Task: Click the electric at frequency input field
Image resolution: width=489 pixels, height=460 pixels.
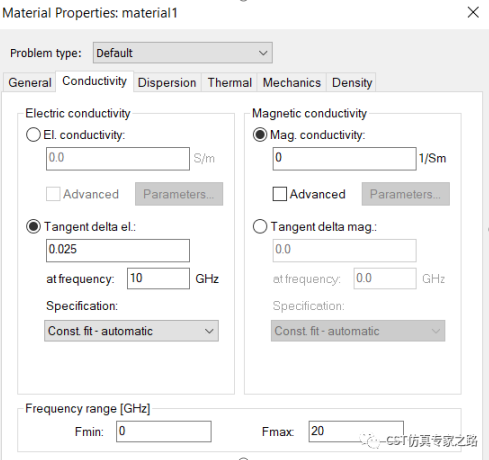Action: [158, 278]
